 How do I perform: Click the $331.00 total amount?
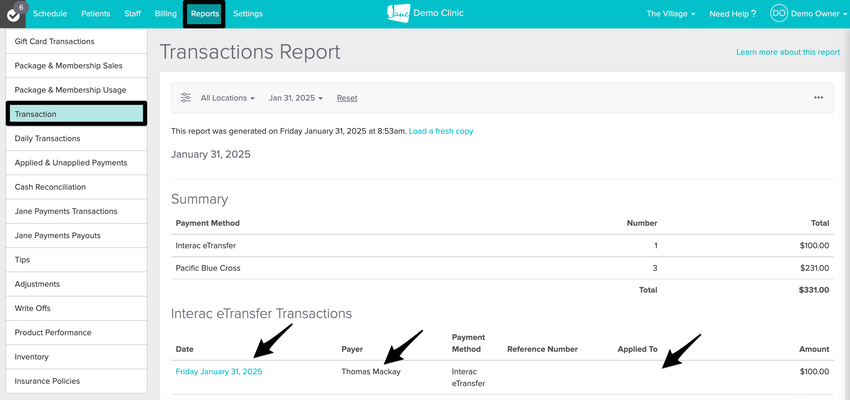[814, 290]
